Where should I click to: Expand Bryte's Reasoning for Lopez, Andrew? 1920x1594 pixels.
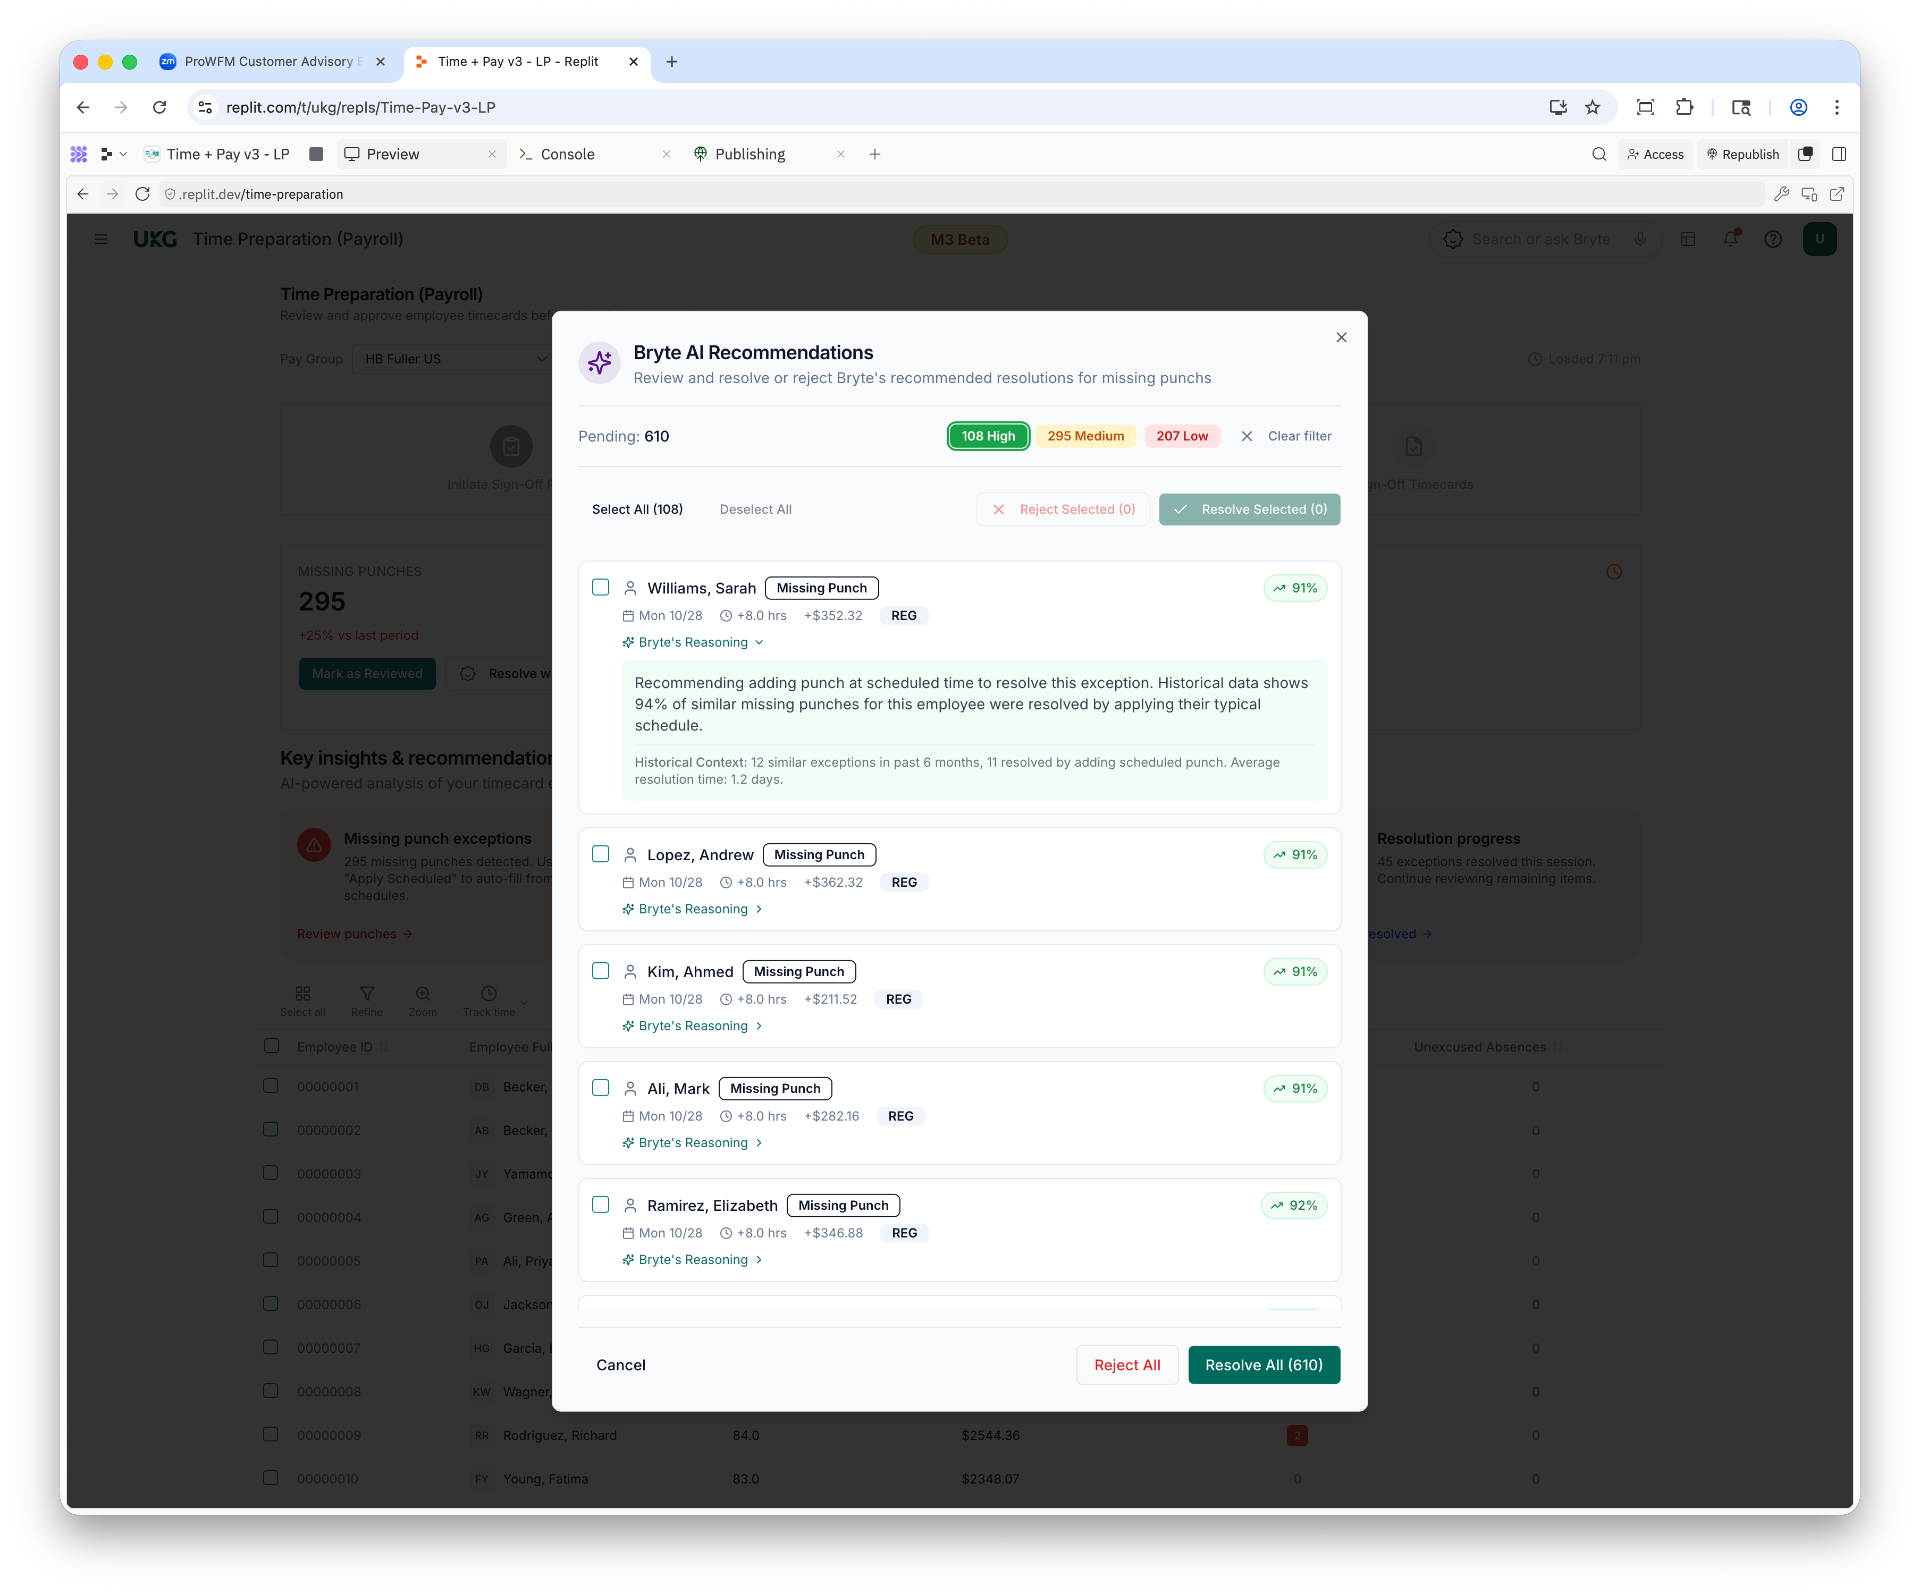tap(693, 909)
